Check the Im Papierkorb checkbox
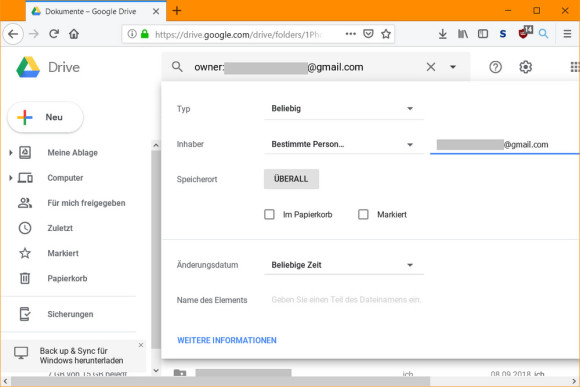Image resolution: width=580 pixels, height=387 pixels. [x=269, y=214]
